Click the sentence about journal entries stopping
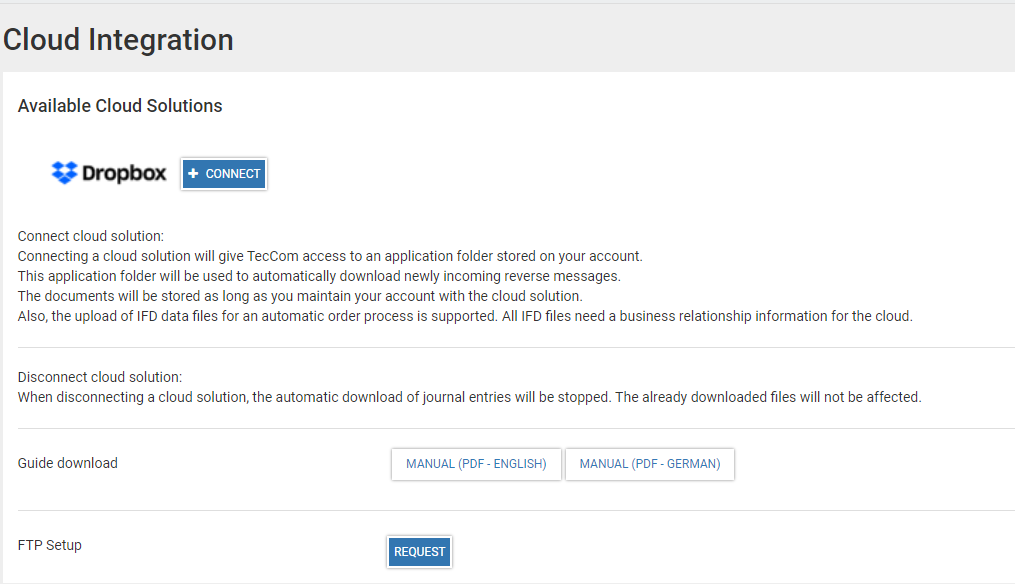 [x=469, y=397]
